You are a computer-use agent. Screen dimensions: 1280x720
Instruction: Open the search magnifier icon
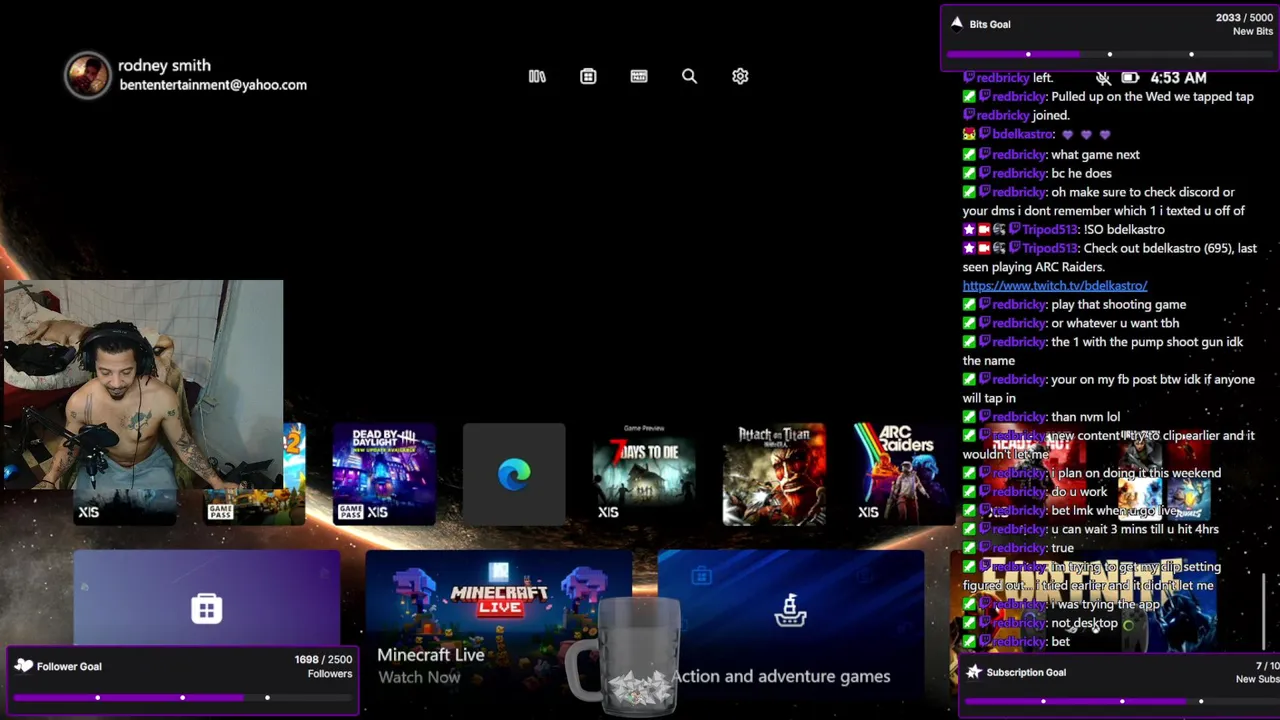click(689, 76)
